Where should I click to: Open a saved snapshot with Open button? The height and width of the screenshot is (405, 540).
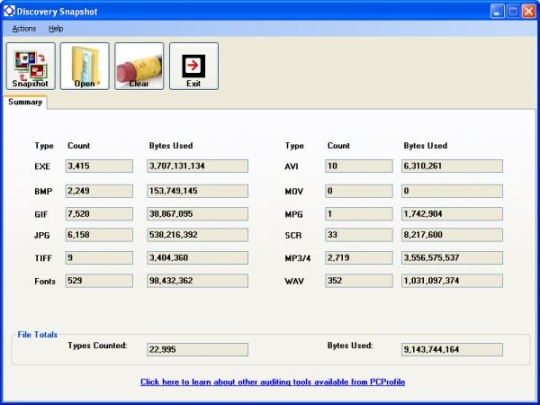click(85, 66)
